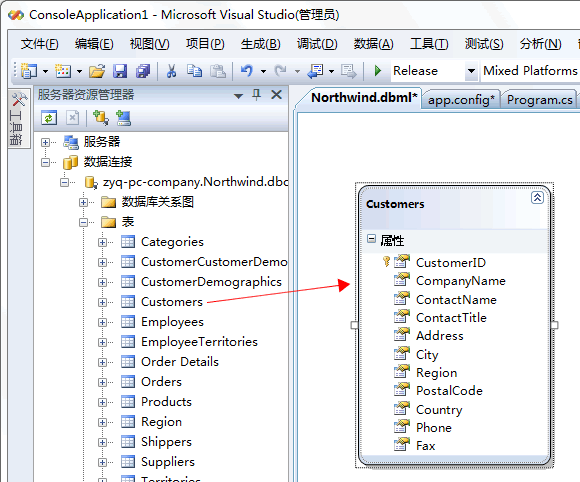Click the Open File folder icon

(97, 71)
